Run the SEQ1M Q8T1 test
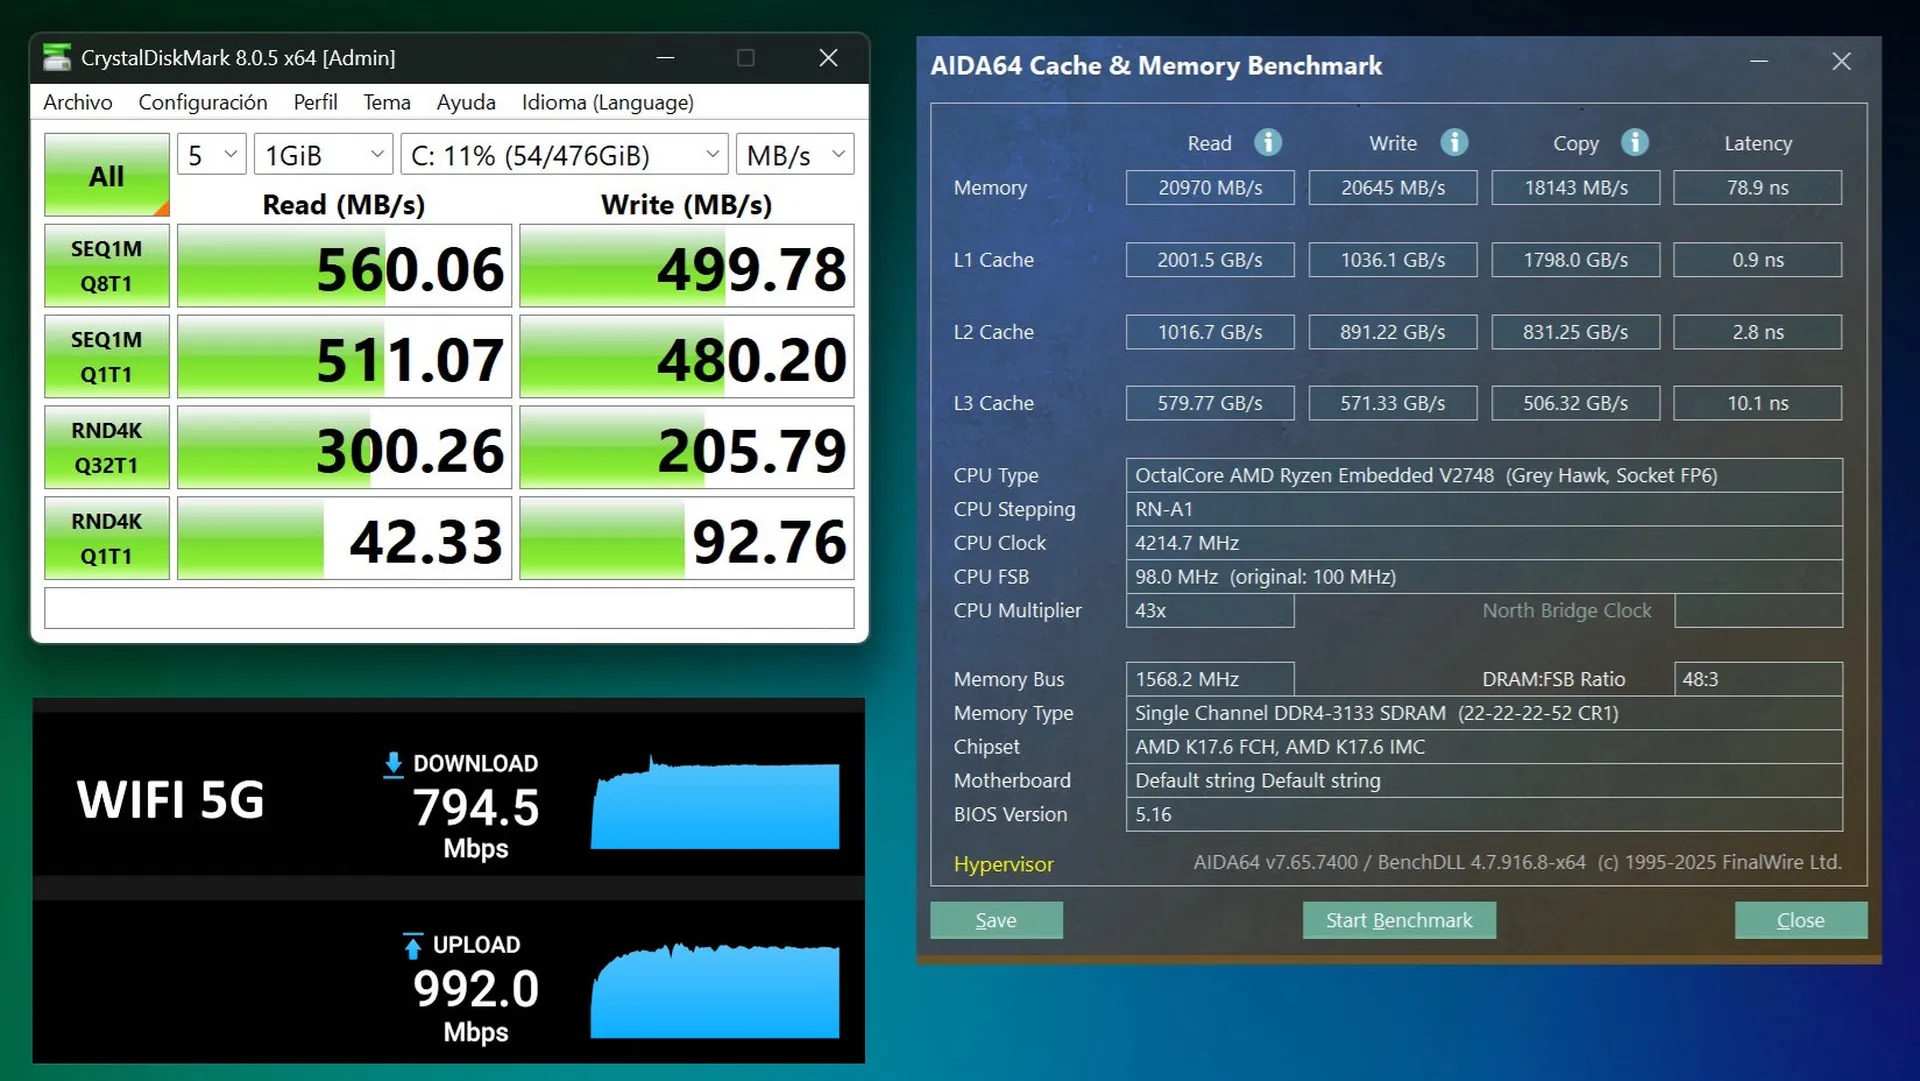This screenshot has height=1081, width=1920. (x=107, y=266)
